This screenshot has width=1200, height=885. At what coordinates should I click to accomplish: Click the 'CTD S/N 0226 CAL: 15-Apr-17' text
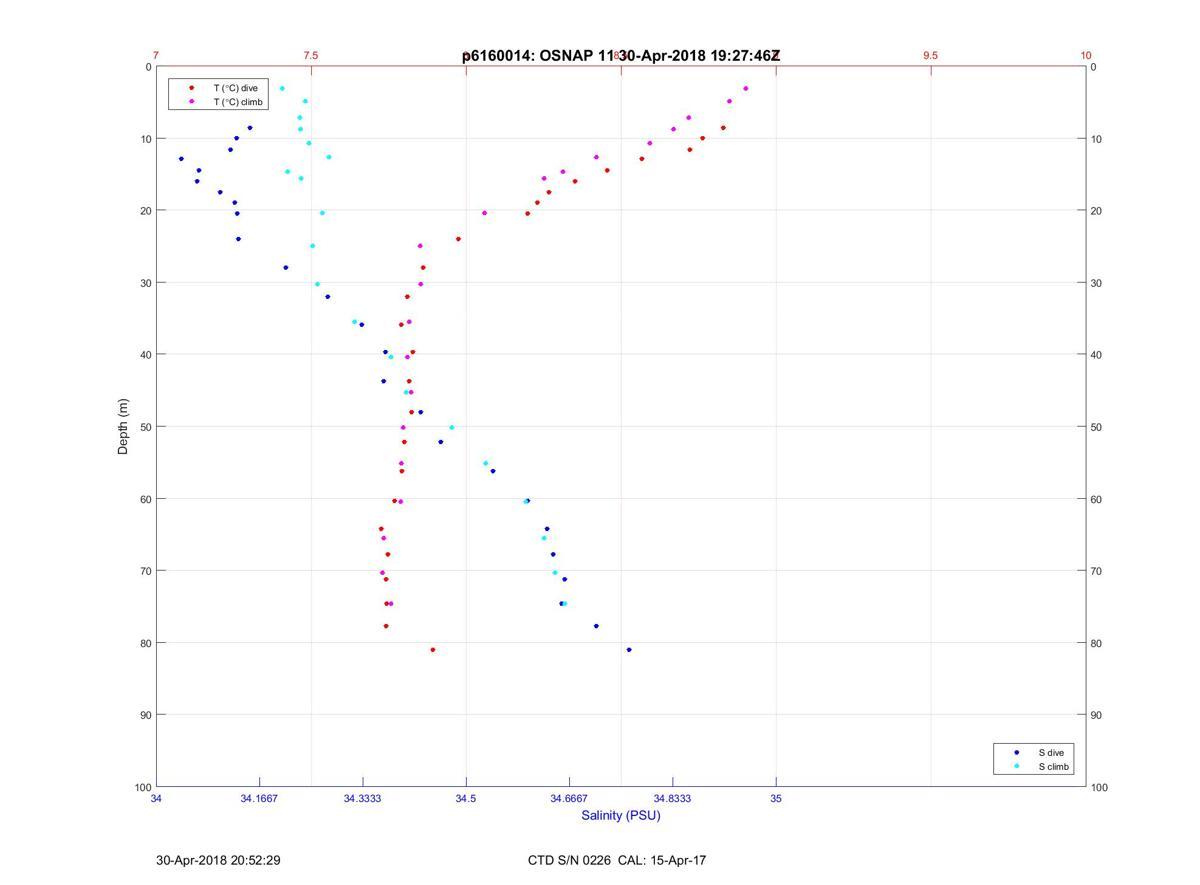[x=617, y=860]
